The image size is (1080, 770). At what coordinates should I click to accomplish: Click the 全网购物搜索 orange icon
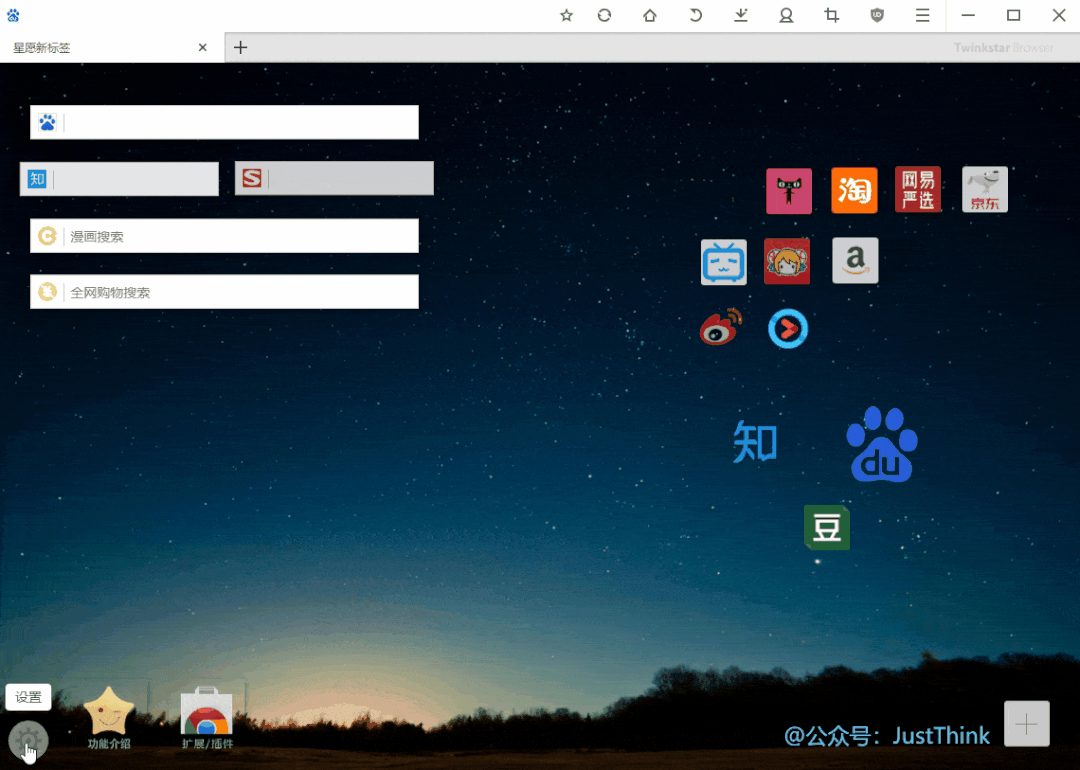coord(48,292)
